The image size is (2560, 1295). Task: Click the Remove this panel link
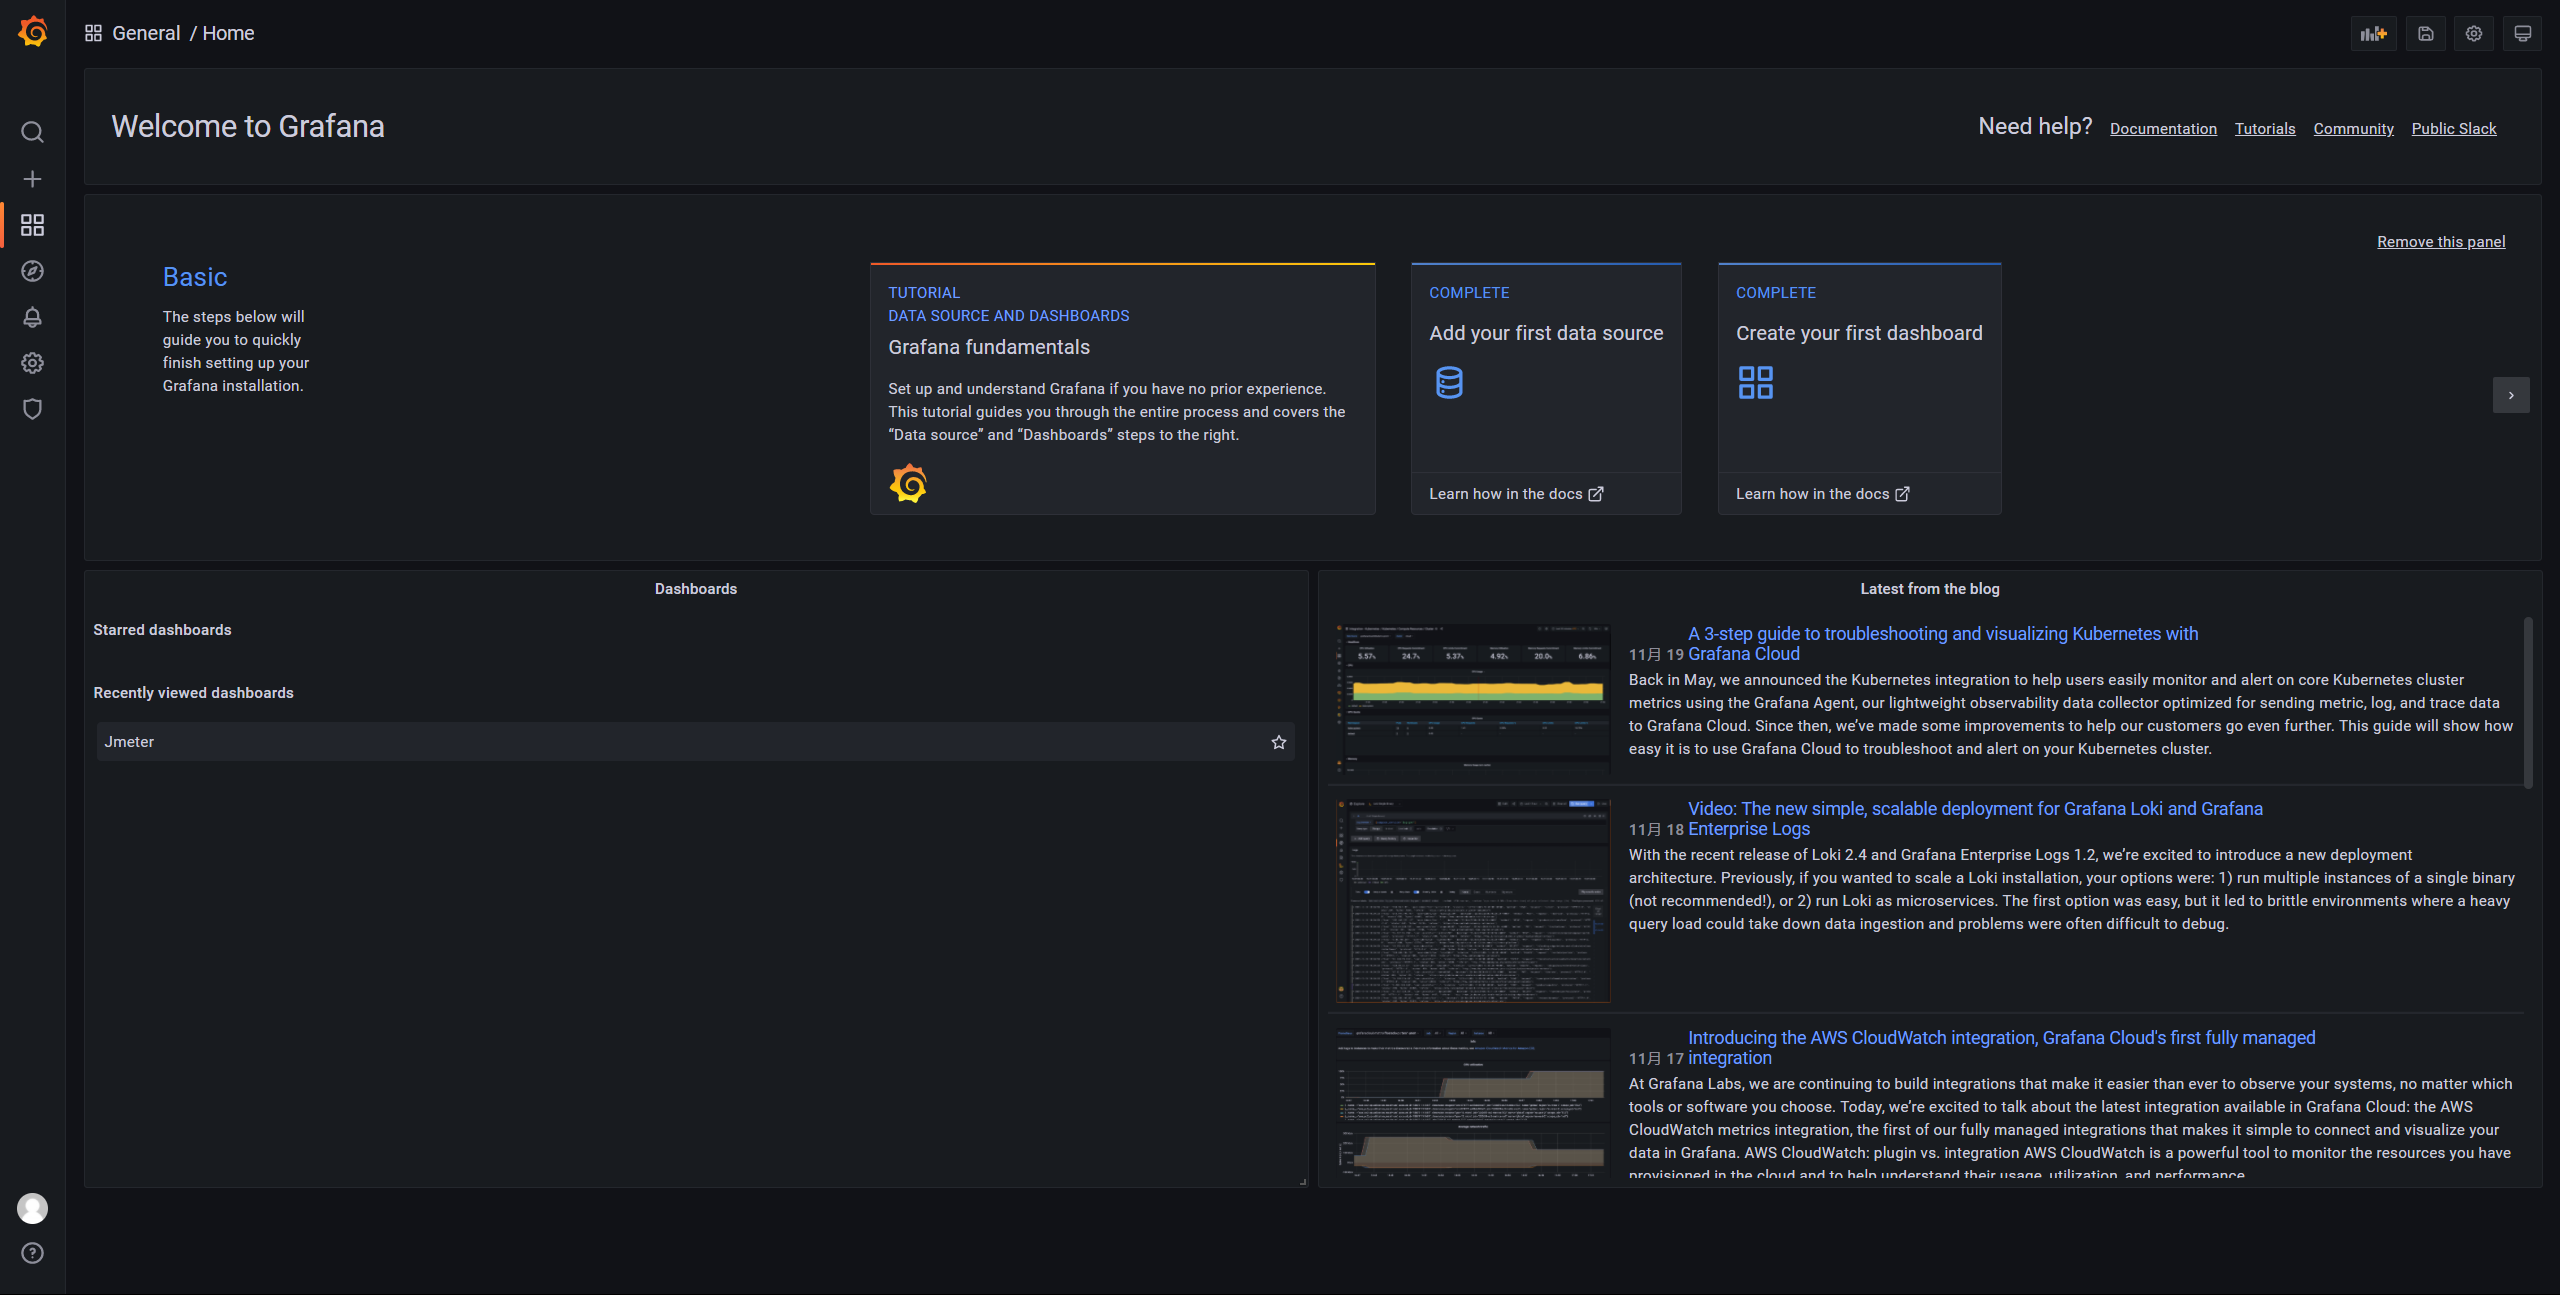(x=2440, y=241)
